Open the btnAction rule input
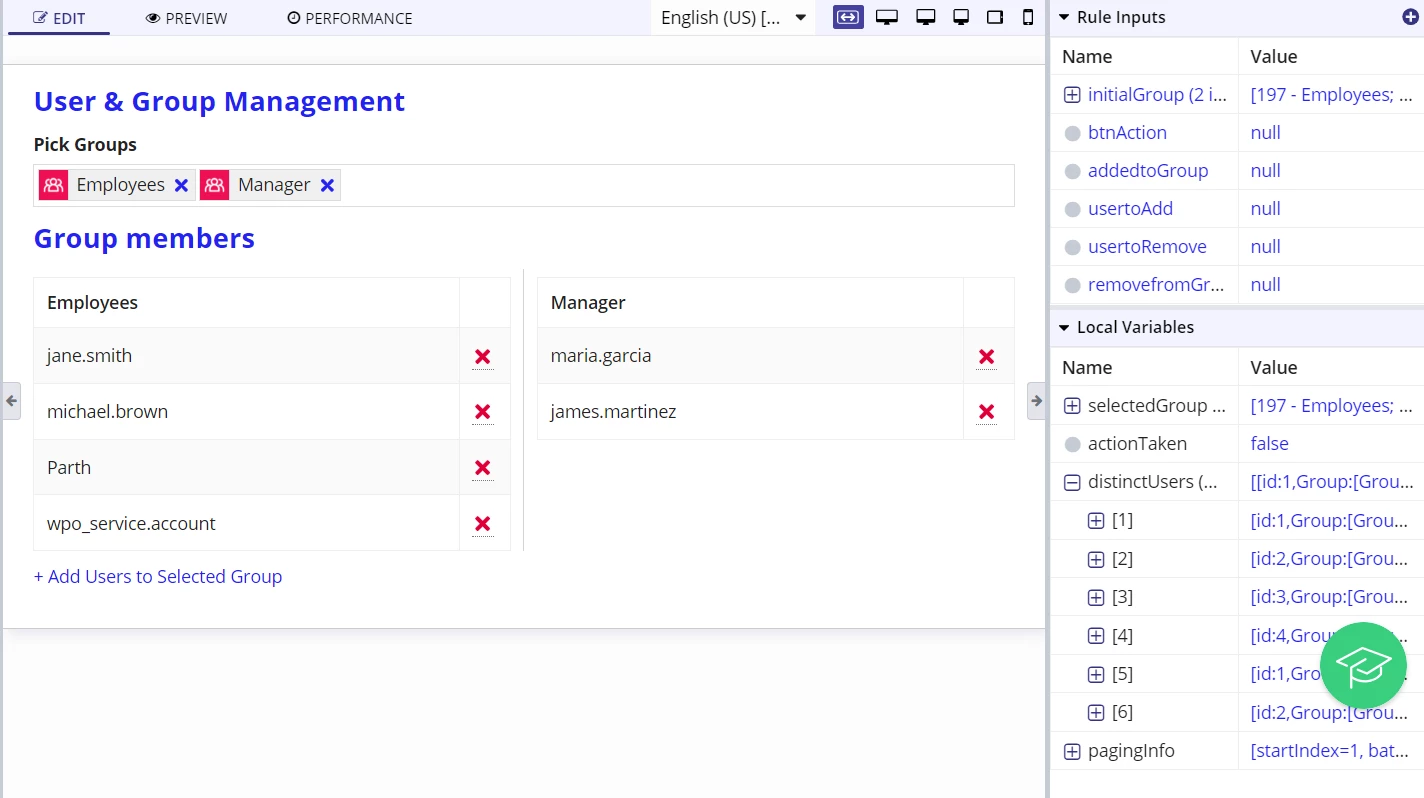This screenshot has width=1424, height=798. pos(1127,133)
